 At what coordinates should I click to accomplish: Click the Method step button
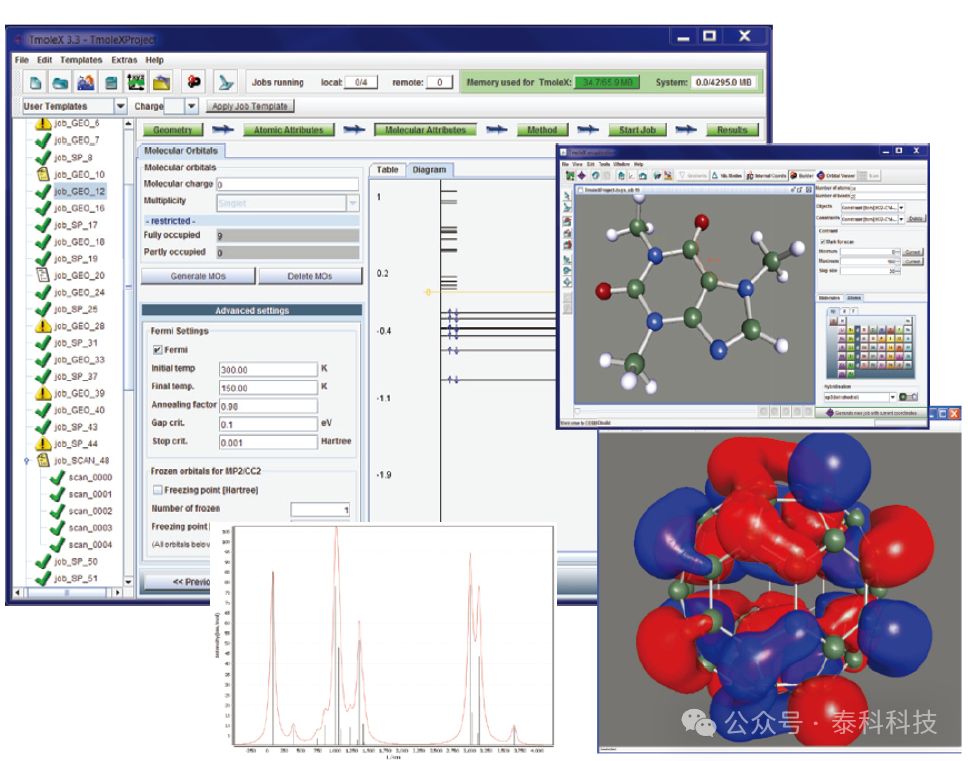pos(542,130)
